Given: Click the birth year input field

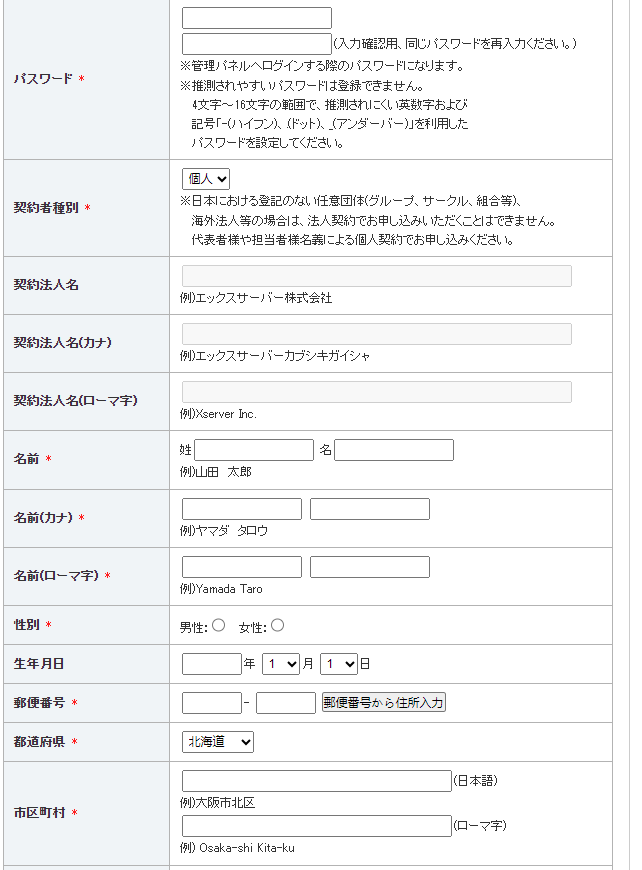Looking at the screenshot, I should (x=212, y=663).
